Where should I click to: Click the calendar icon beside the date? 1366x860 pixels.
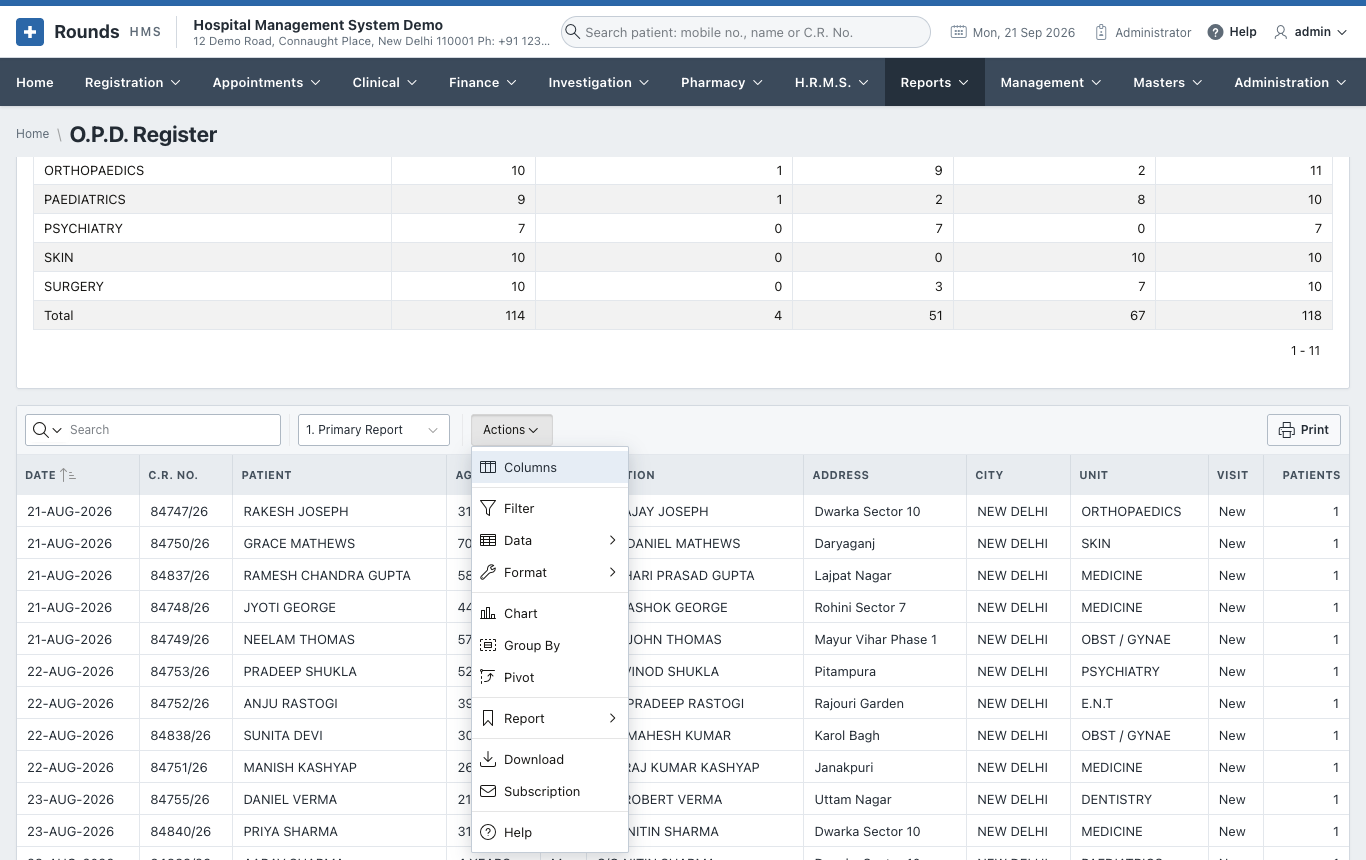[958, 32]
